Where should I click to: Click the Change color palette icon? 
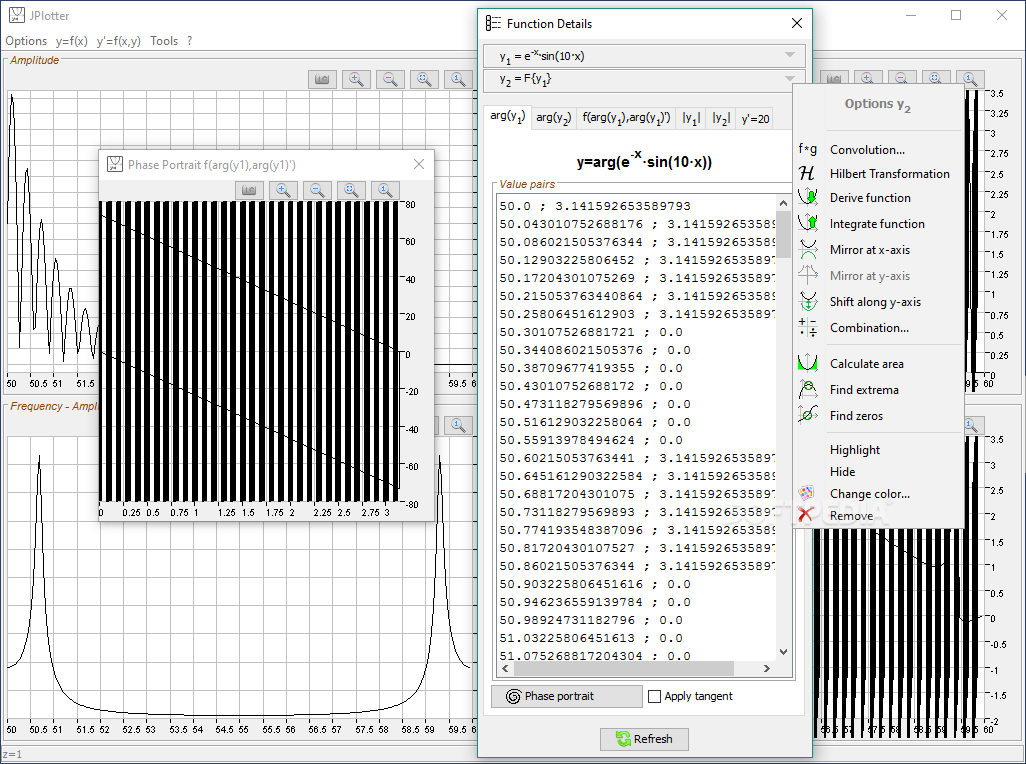(x=806, y=493)
